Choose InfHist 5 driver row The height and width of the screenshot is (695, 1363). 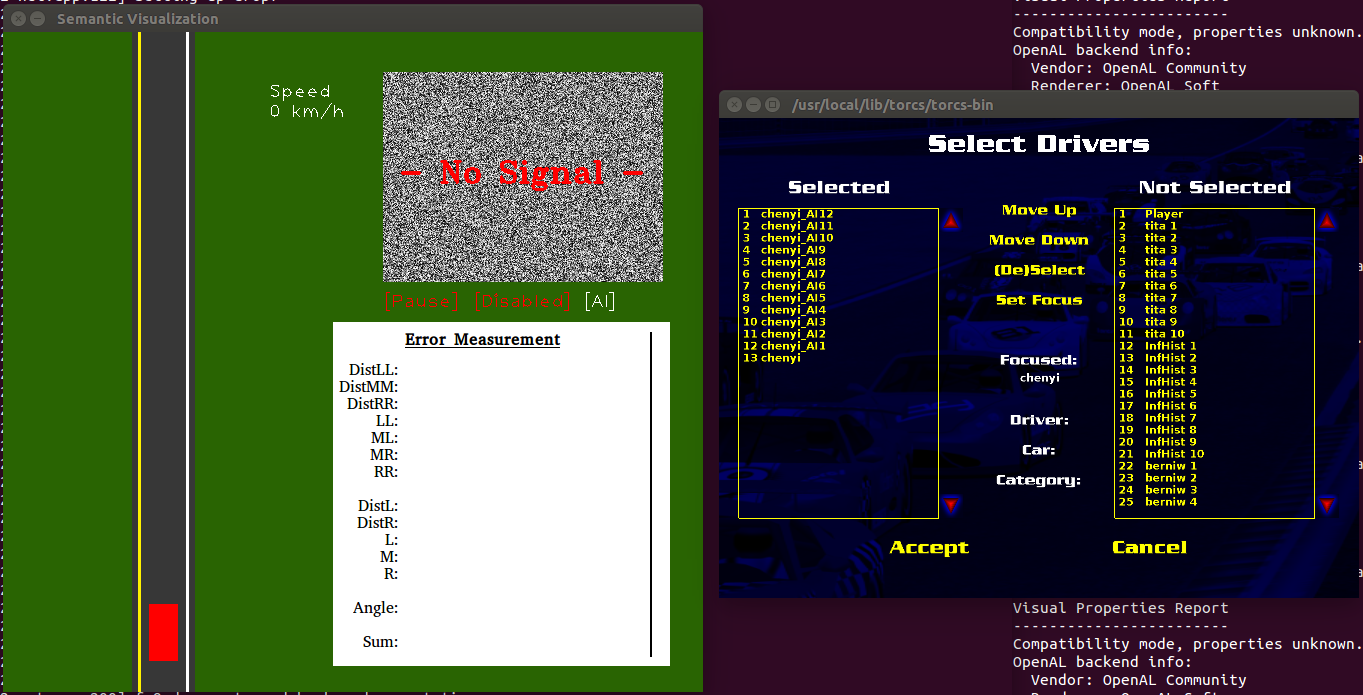coord(1214,394)
